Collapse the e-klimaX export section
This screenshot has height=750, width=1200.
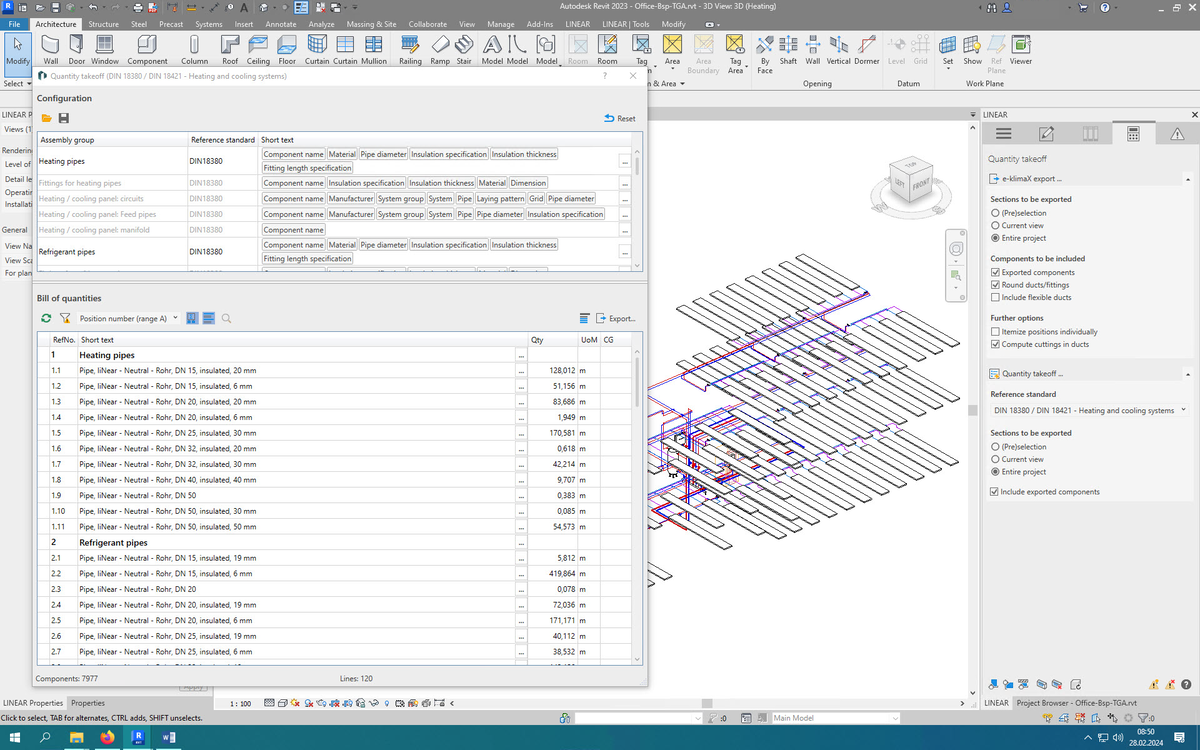click(x=1185, y=179)
